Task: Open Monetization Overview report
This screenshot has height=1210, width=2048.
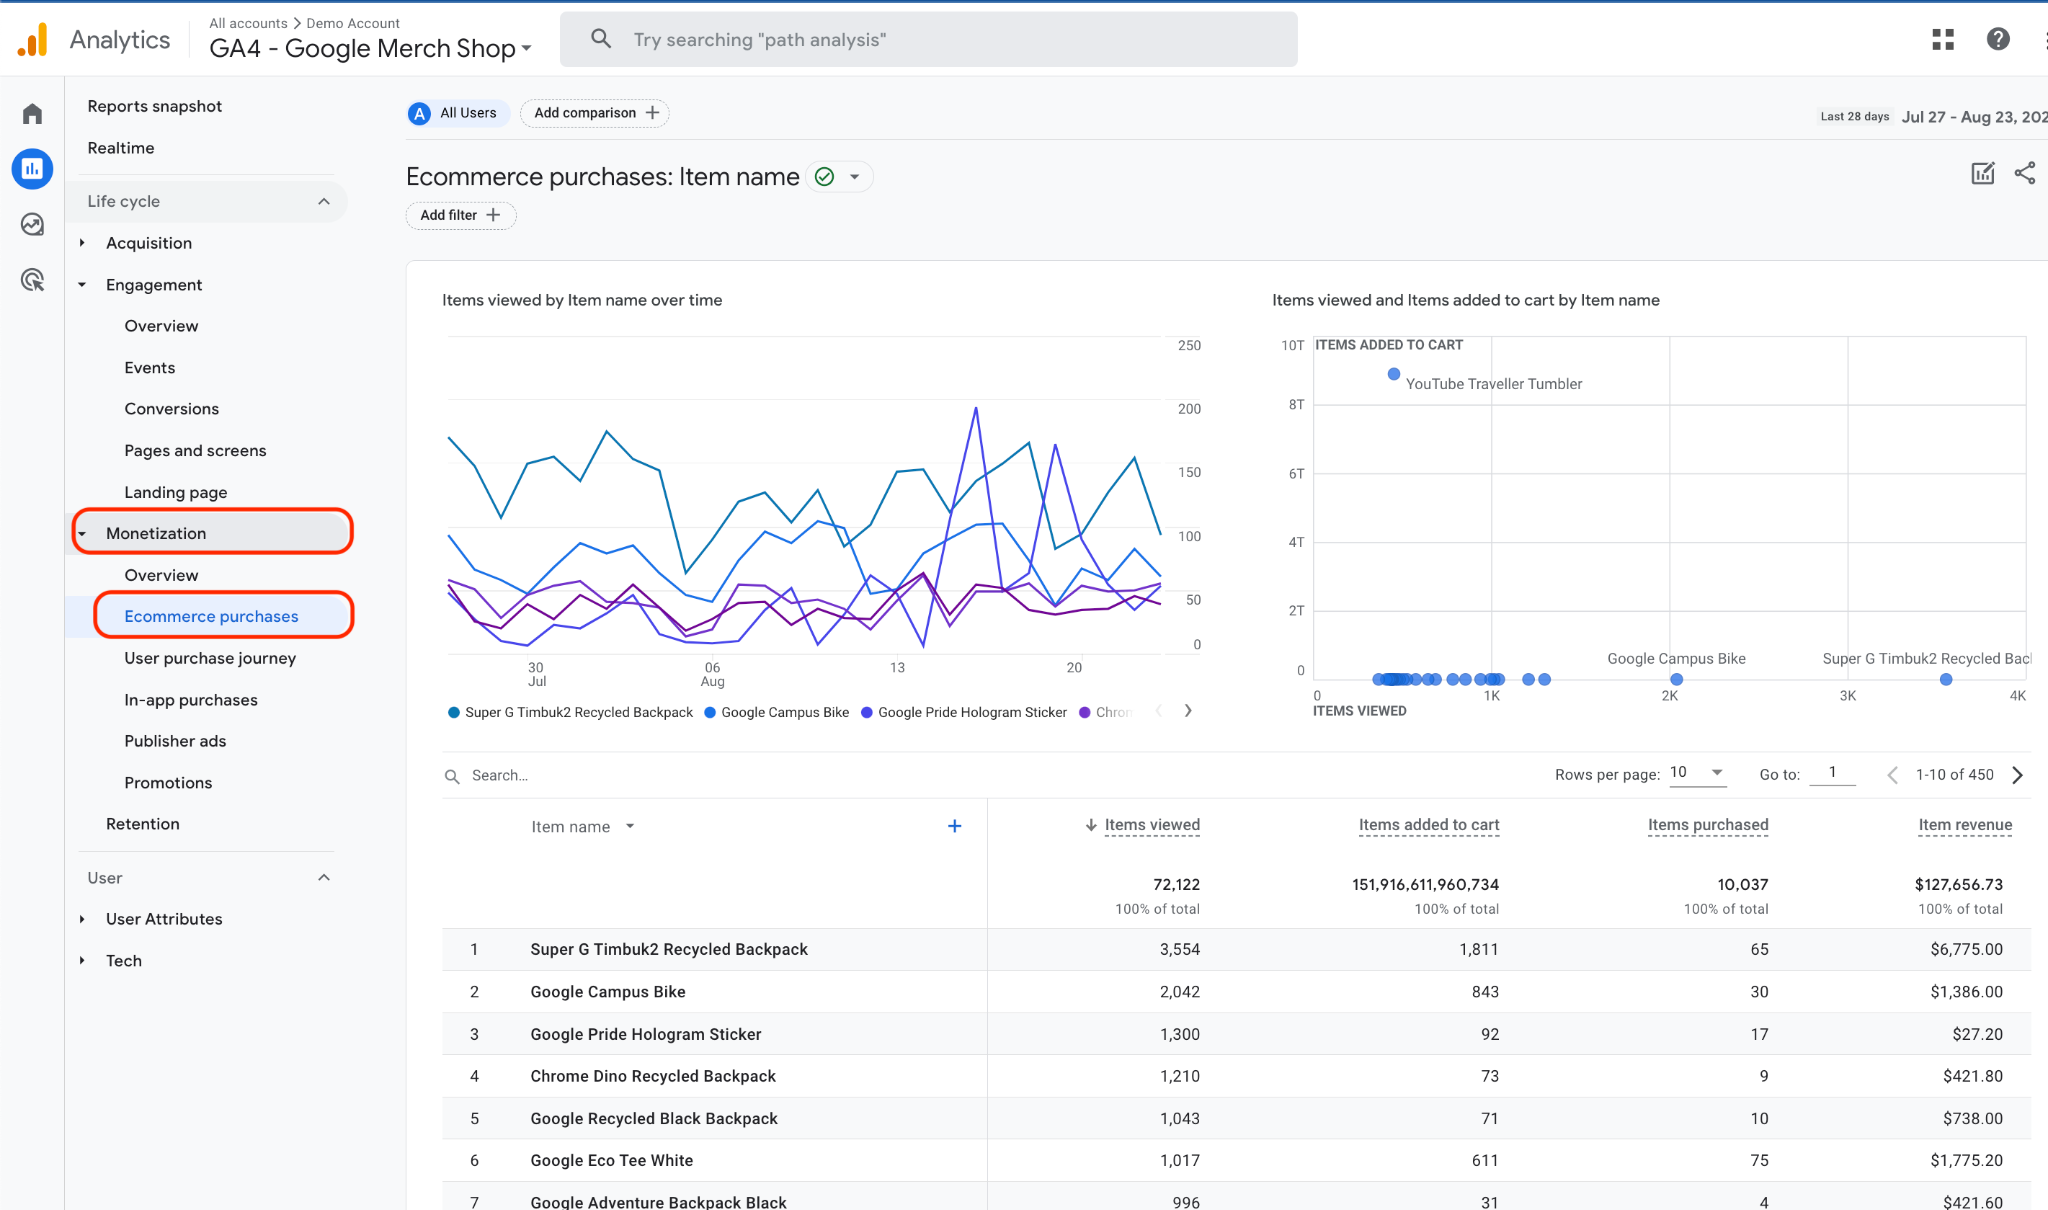Action: [x=161, y=575]
